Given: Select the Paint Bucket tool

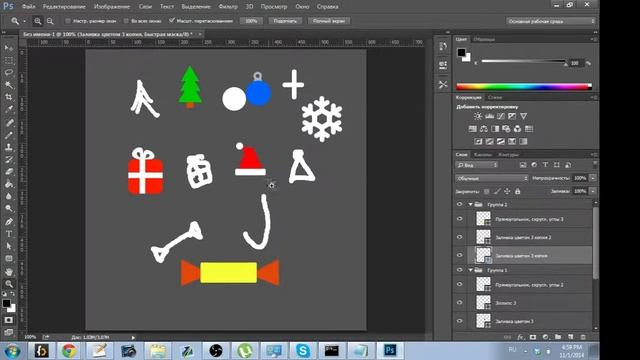Looking at the screenshot, I should point(9,184).
